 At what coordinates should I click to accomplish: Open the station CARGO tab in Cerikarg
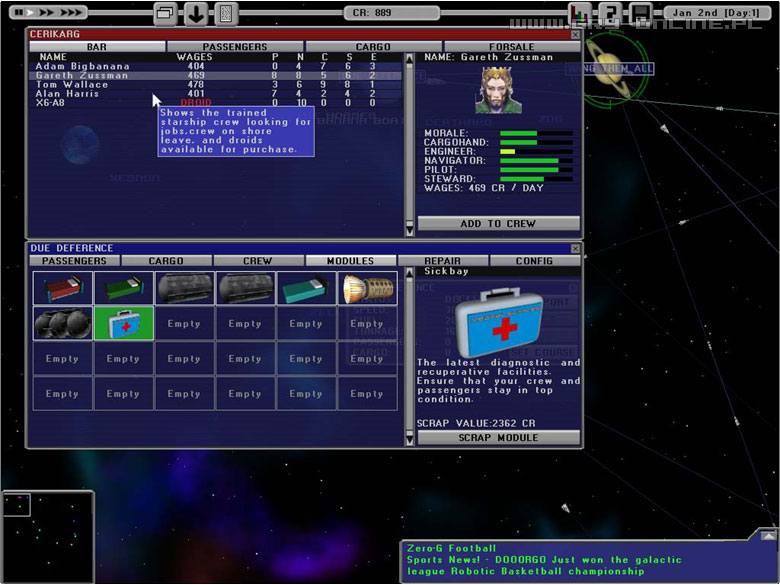tap(373, 47)
